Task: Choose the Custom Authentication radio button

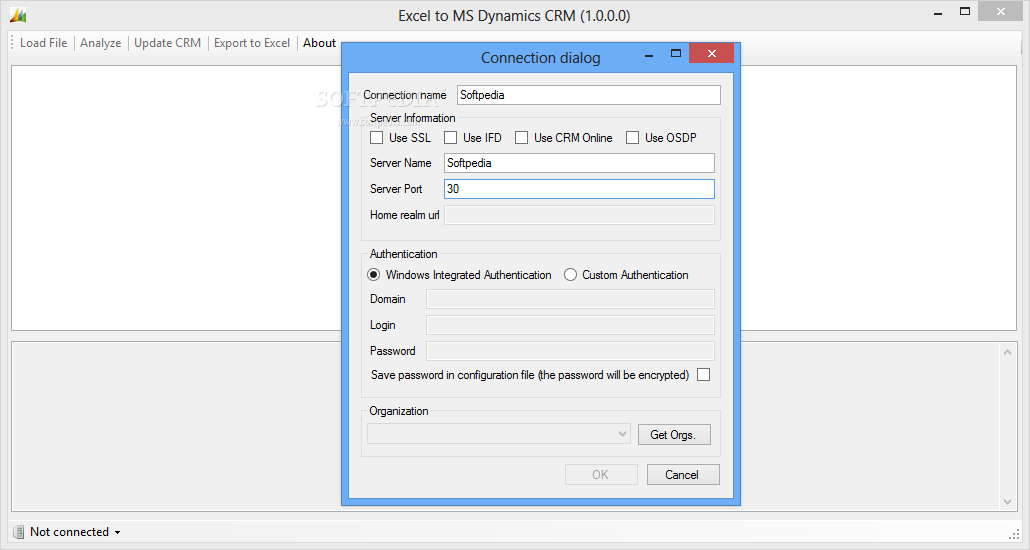Action: (x=570, y=275)
